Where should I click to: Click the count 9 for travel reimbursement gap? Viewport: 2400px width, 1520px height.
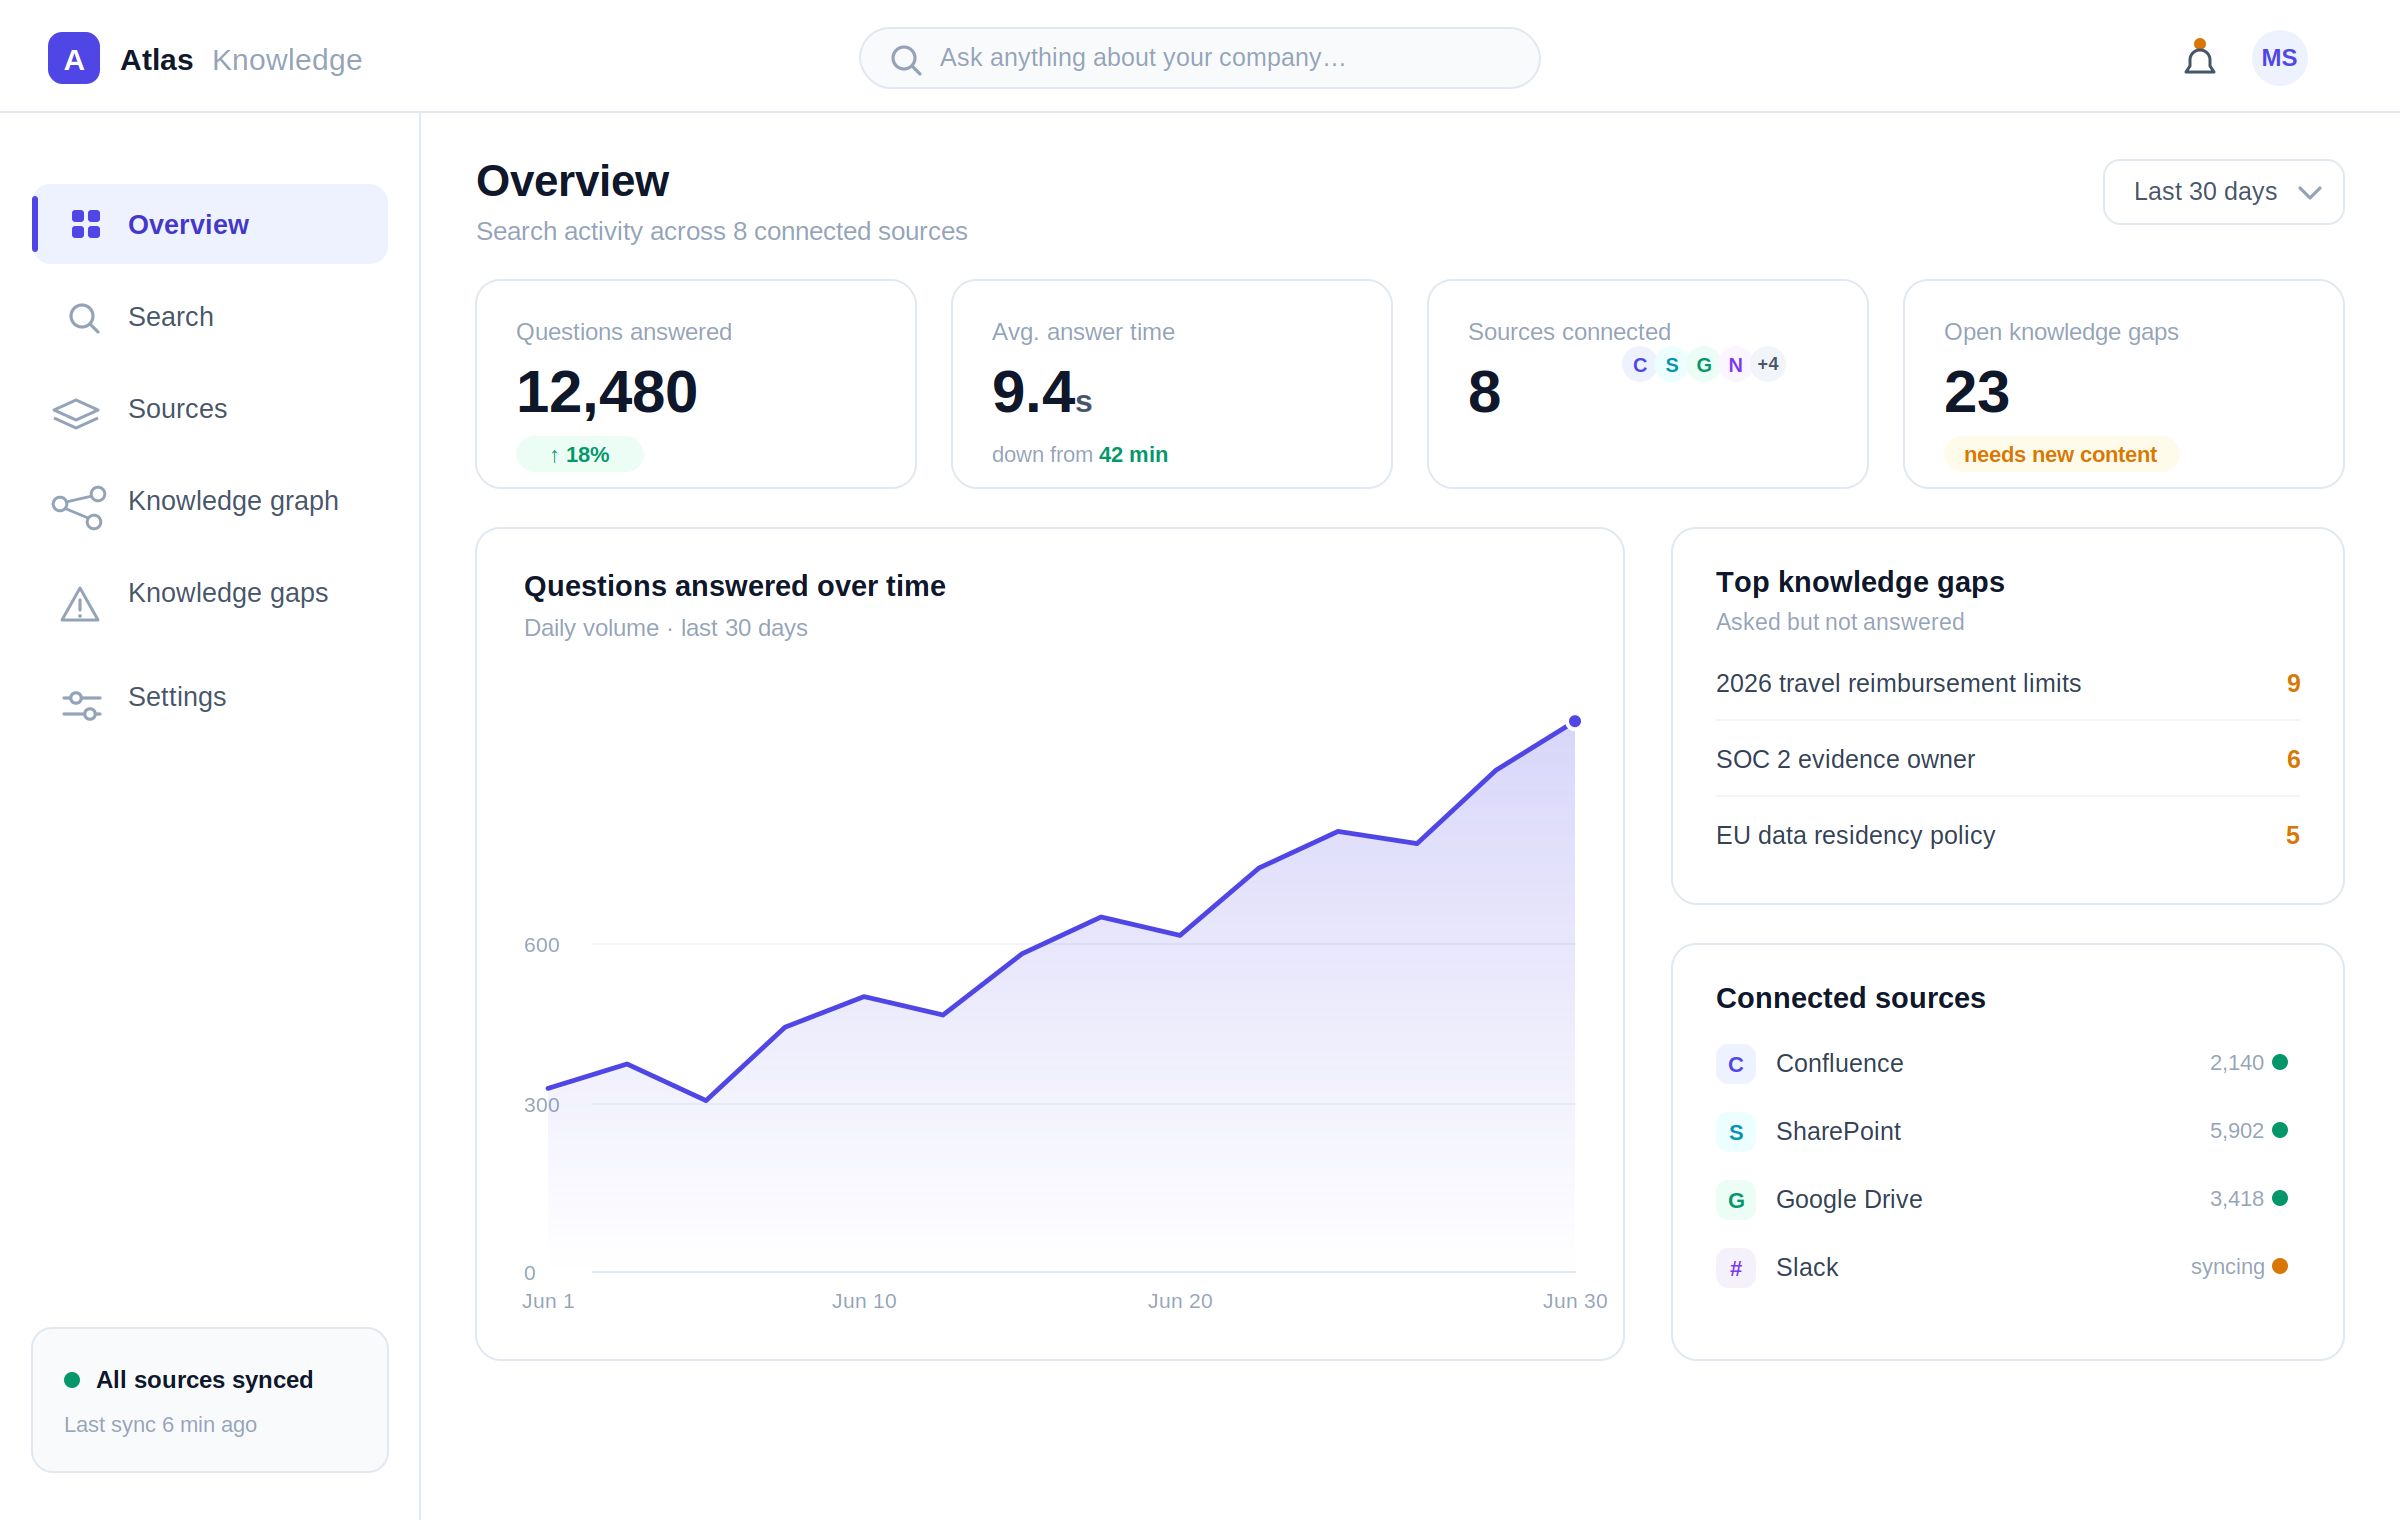point(2293,683)
